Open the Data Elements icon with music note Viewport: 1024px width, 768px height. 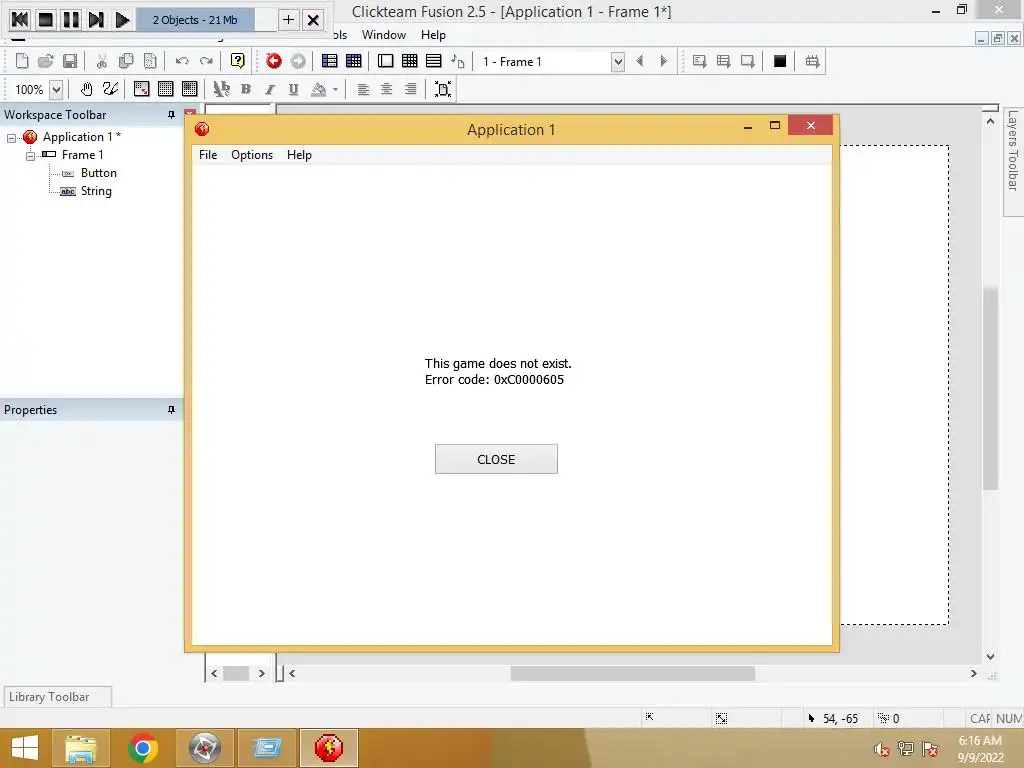point(458,61)
